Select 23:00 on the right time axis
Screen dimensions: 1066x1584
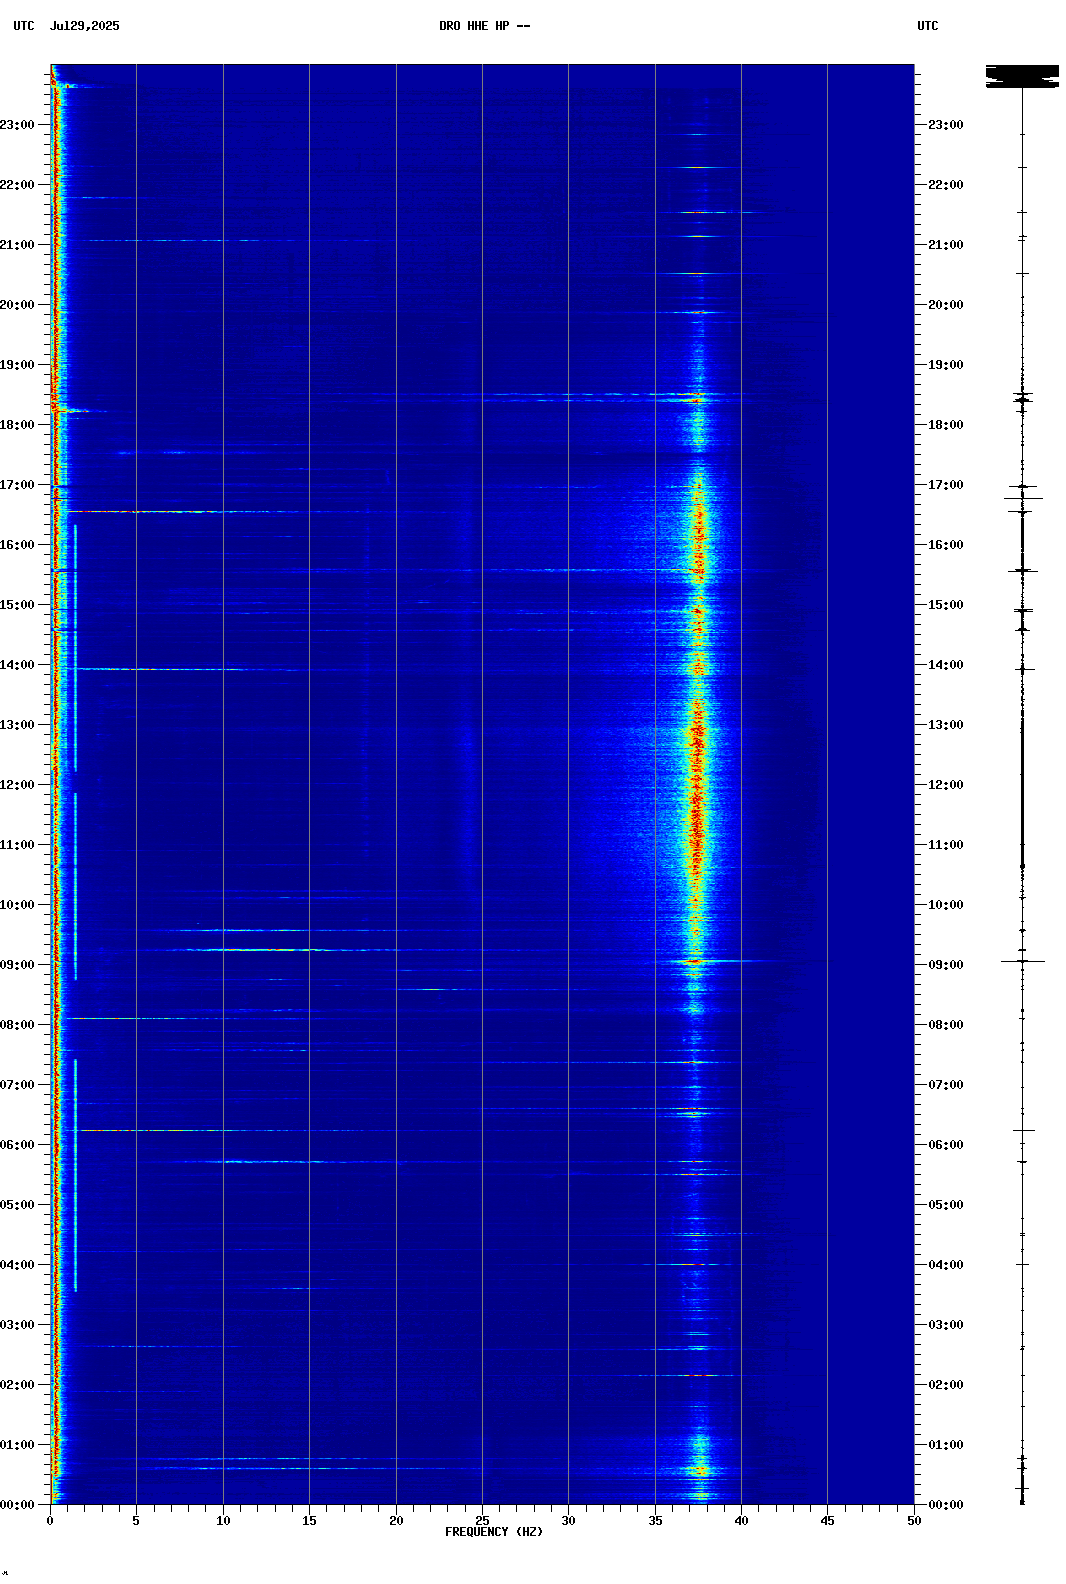946,125
